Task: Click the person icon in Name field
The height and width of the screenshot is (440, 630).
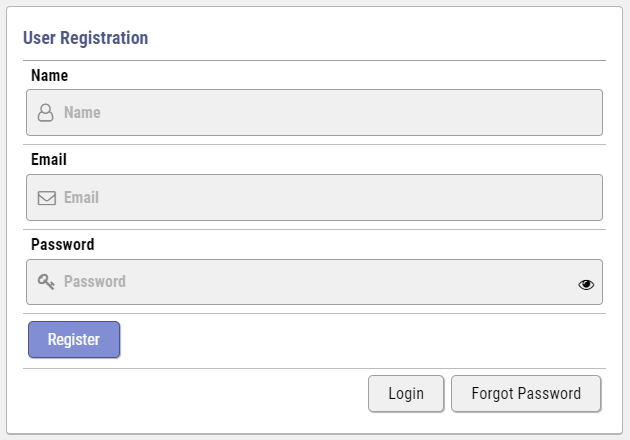Action: (x=45, y=113)
